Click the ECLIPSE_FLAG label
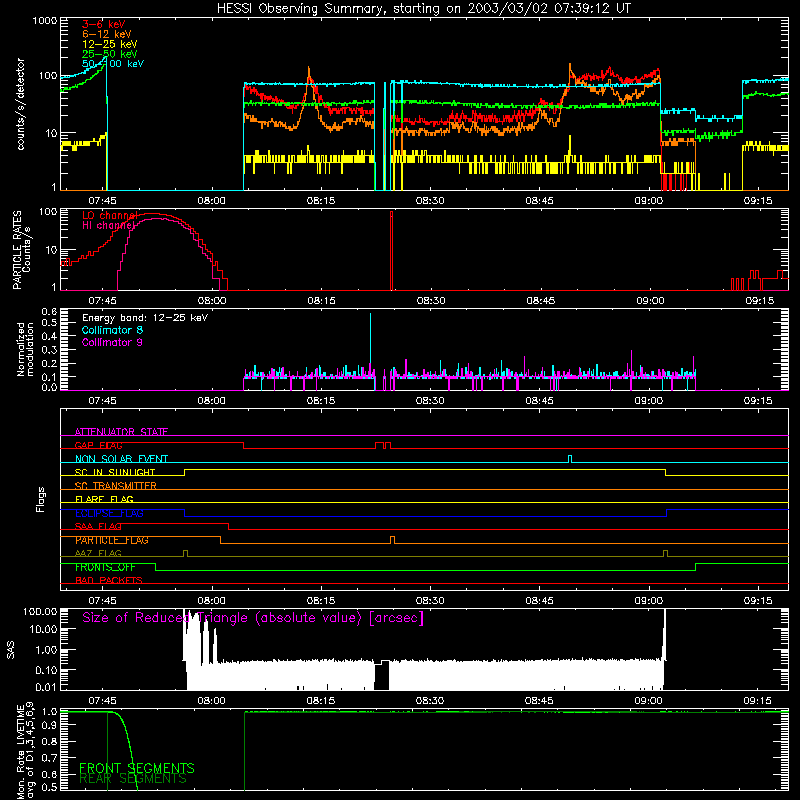Screen dimensions: 800x800 point(109,513)
